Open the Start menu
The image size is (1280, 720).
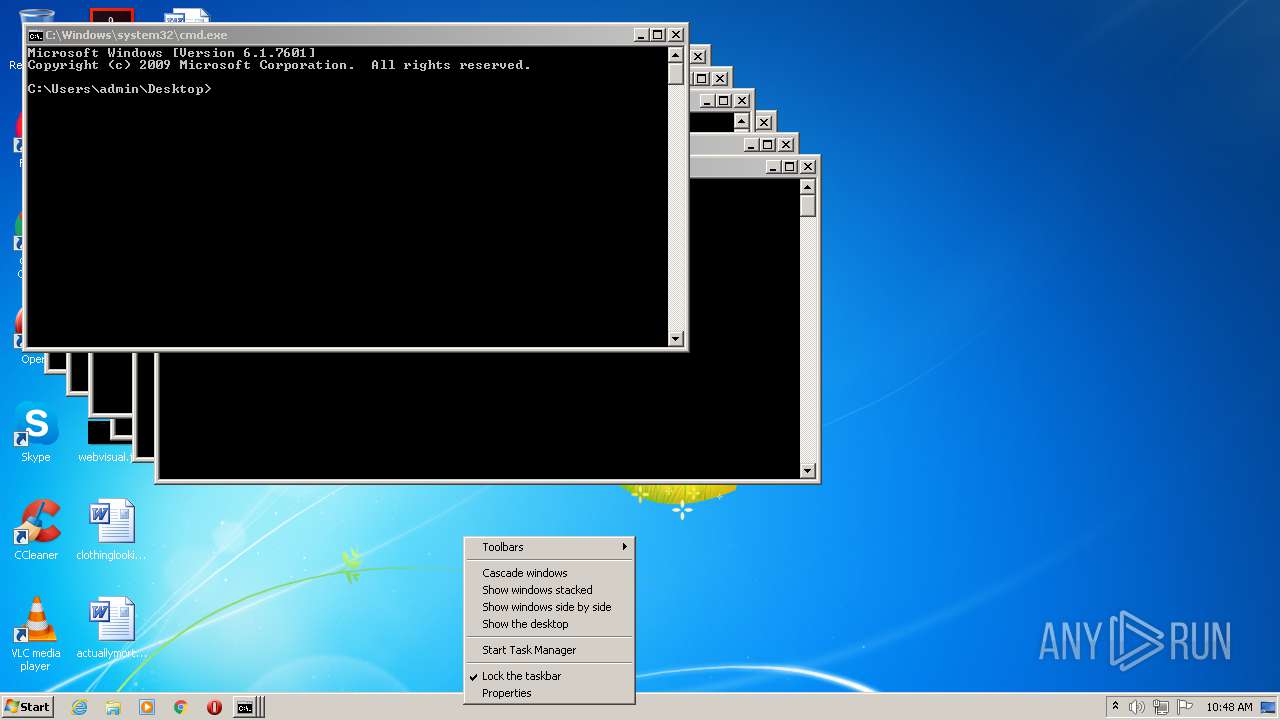coord(27,707)
